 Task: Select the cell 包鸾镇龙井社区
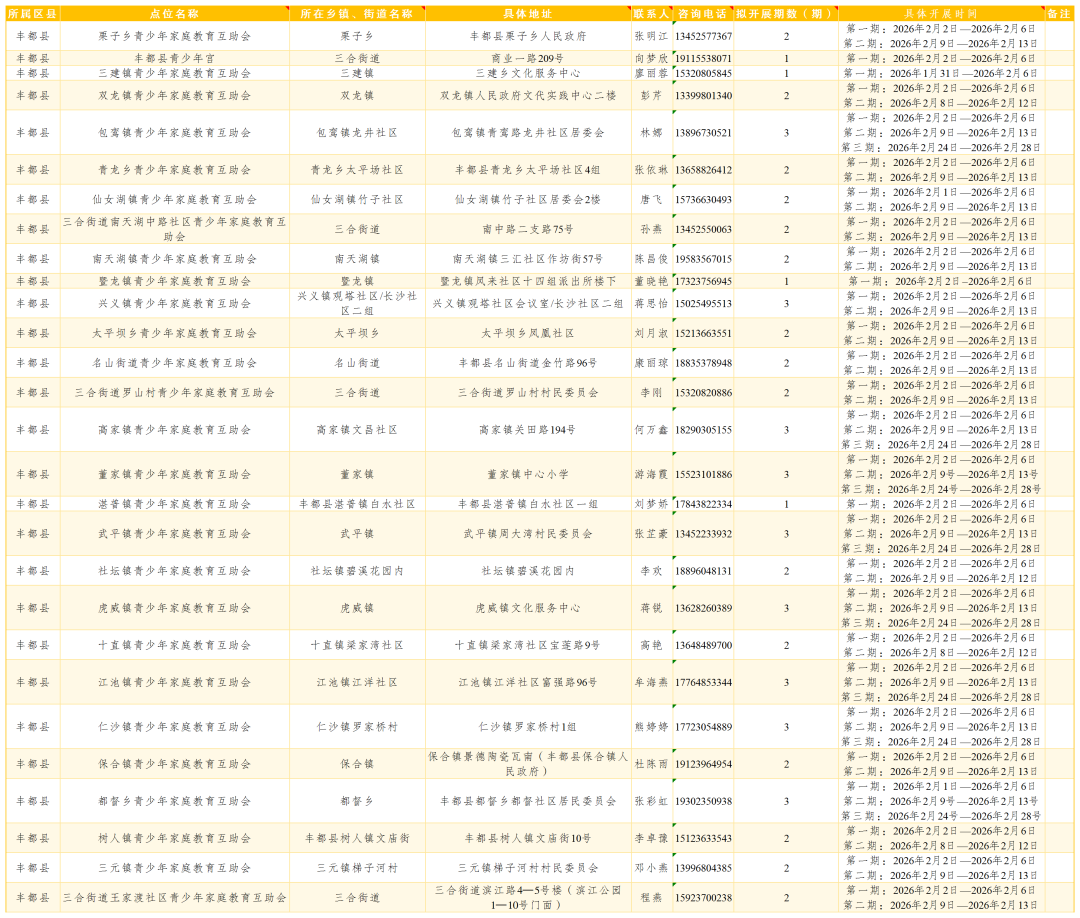[357, 132]
